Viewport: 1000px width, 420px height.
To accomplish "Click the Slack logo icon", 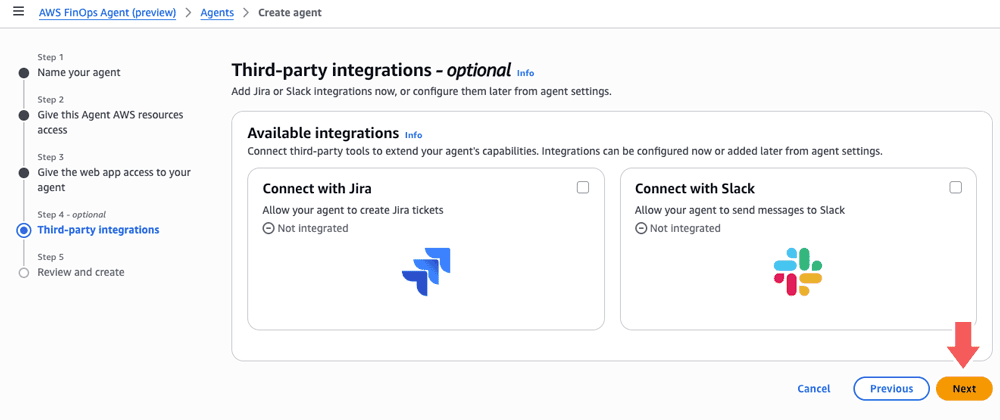I will click(x=798, y=272).
